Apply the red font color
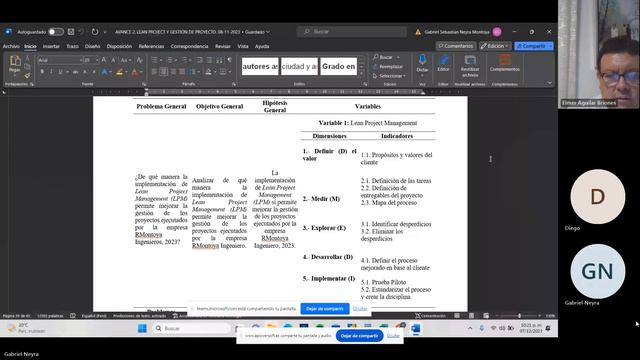The image size is (640, 360). 135,72
